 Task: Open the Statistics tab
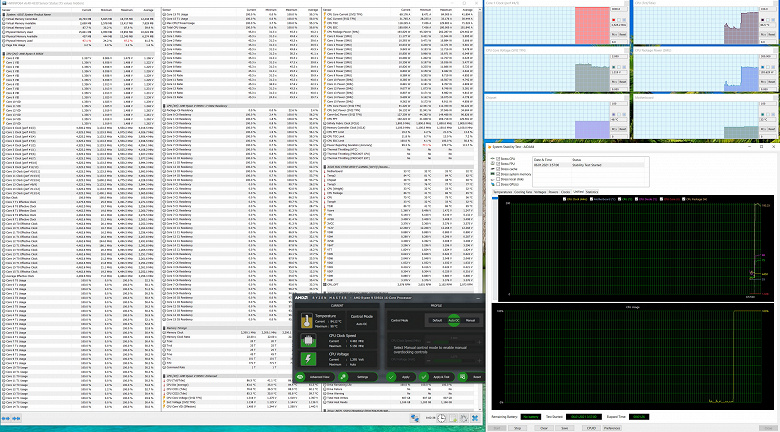pos(592,192)
